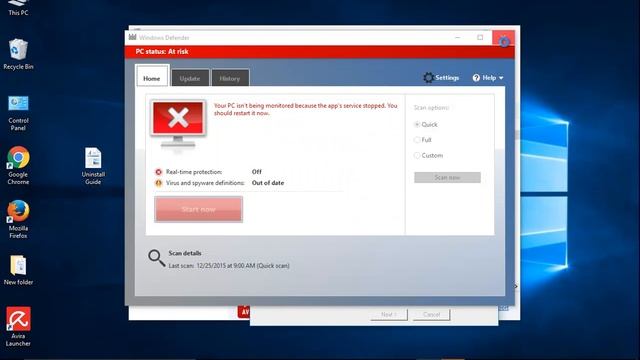Click the Help question mark icon

click(x=476, y=78)
